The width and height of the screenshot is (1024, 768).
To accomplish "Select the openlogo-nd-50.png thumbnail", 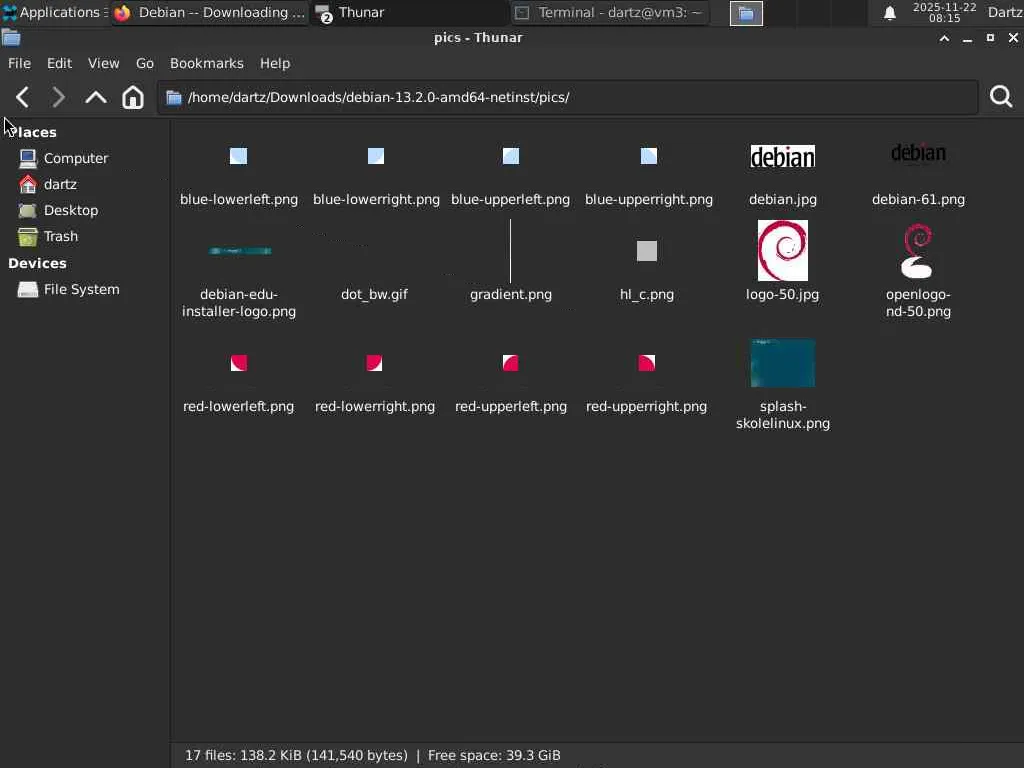I will [917, 251].
